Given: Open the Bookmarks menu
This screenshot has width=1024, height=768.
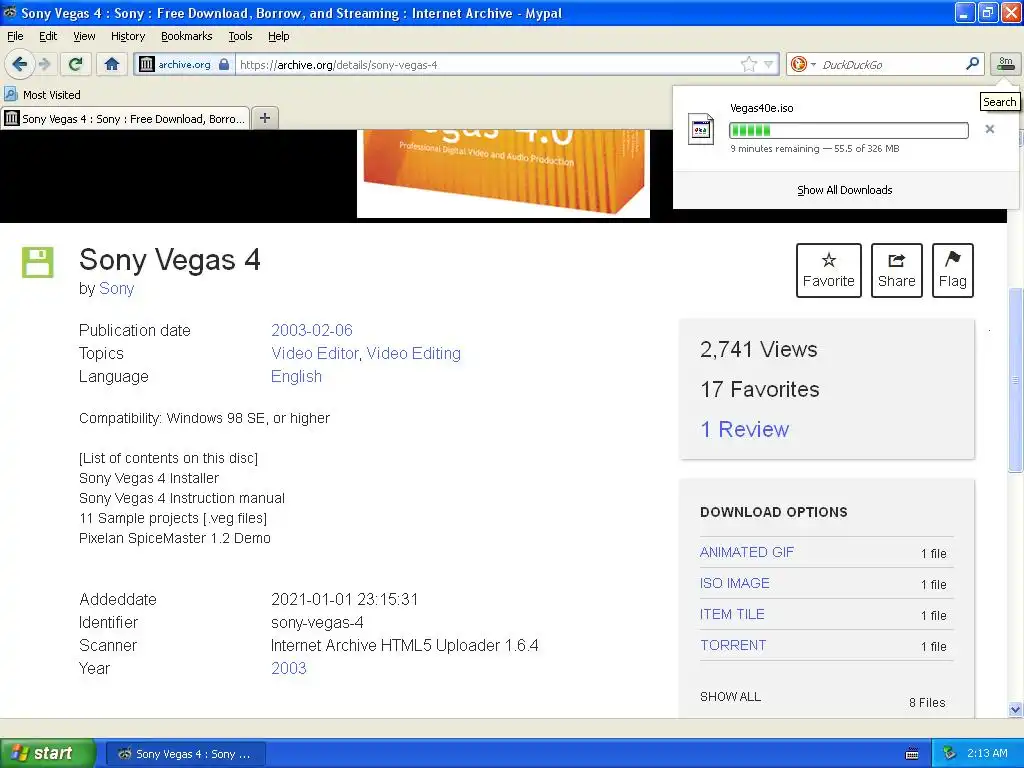Looking at the screenshot, I should tap(186, 36).
